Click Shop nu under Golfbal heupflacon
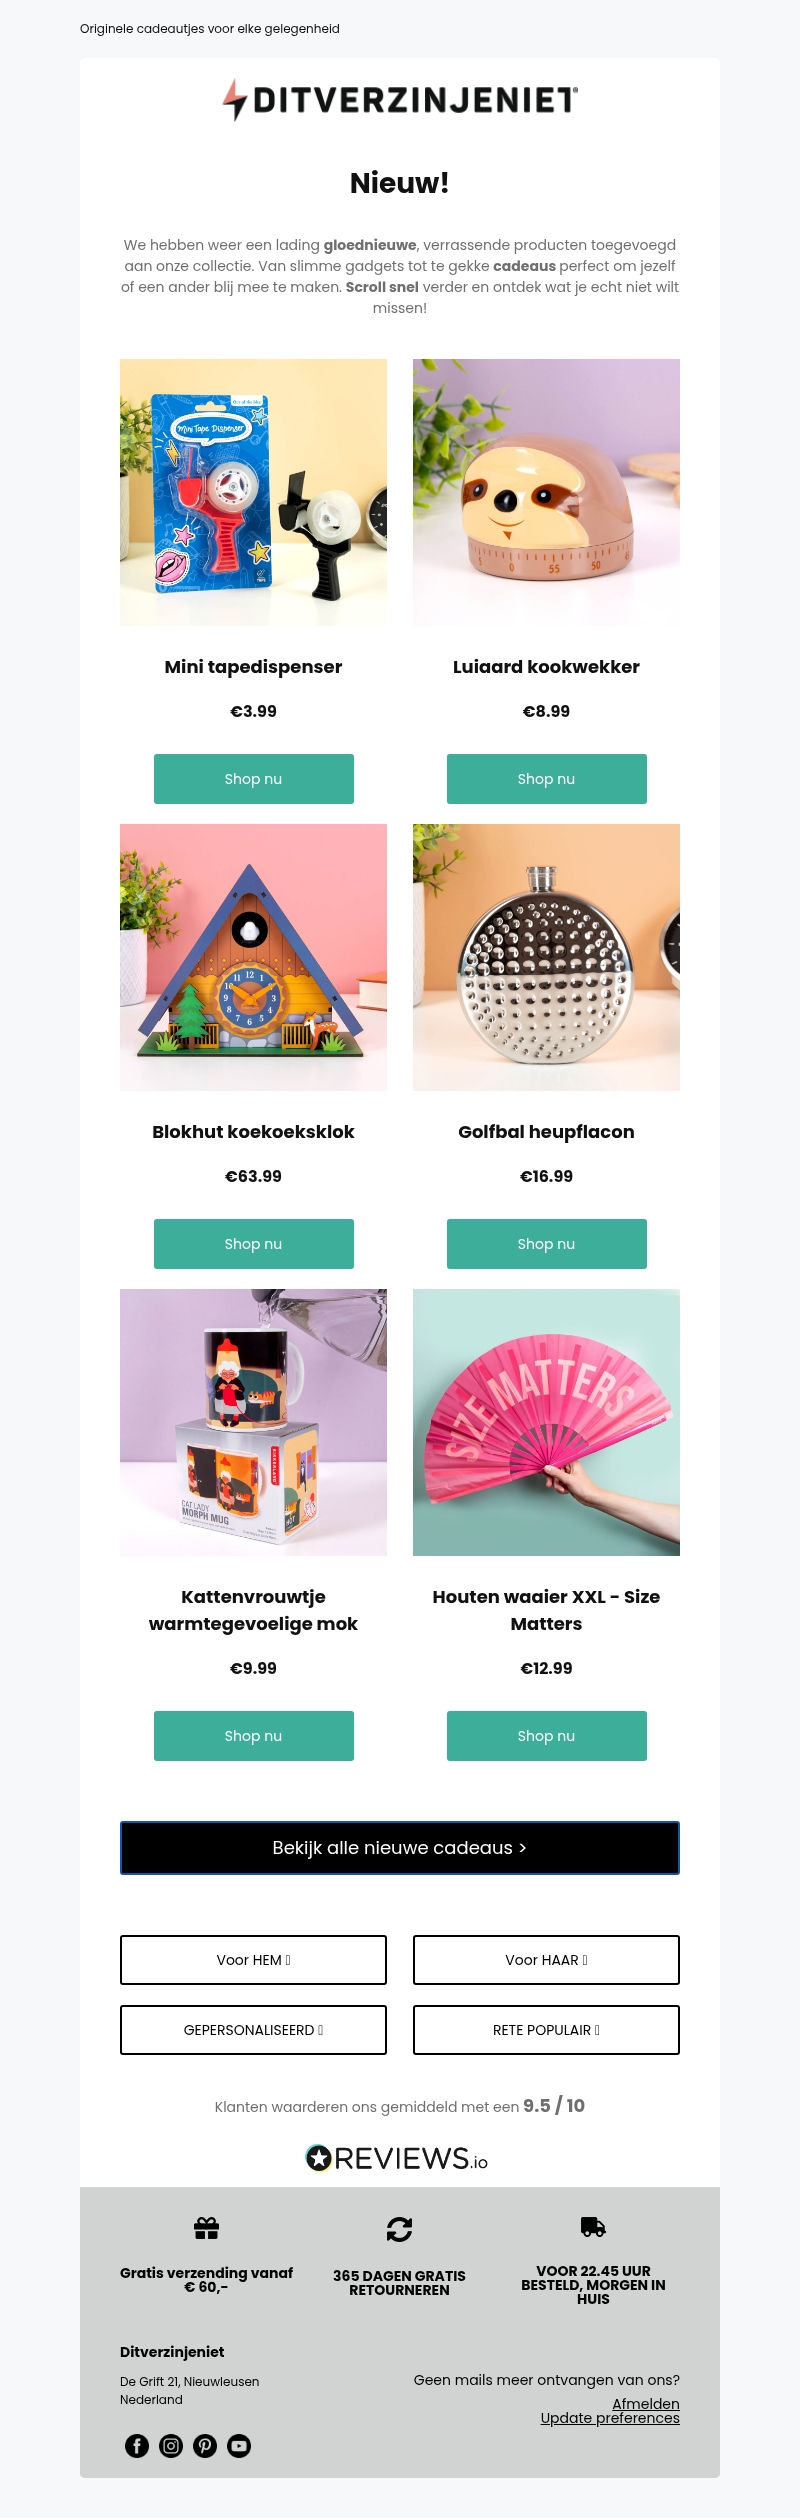 pyautogui.click(x=547, y=1244)
